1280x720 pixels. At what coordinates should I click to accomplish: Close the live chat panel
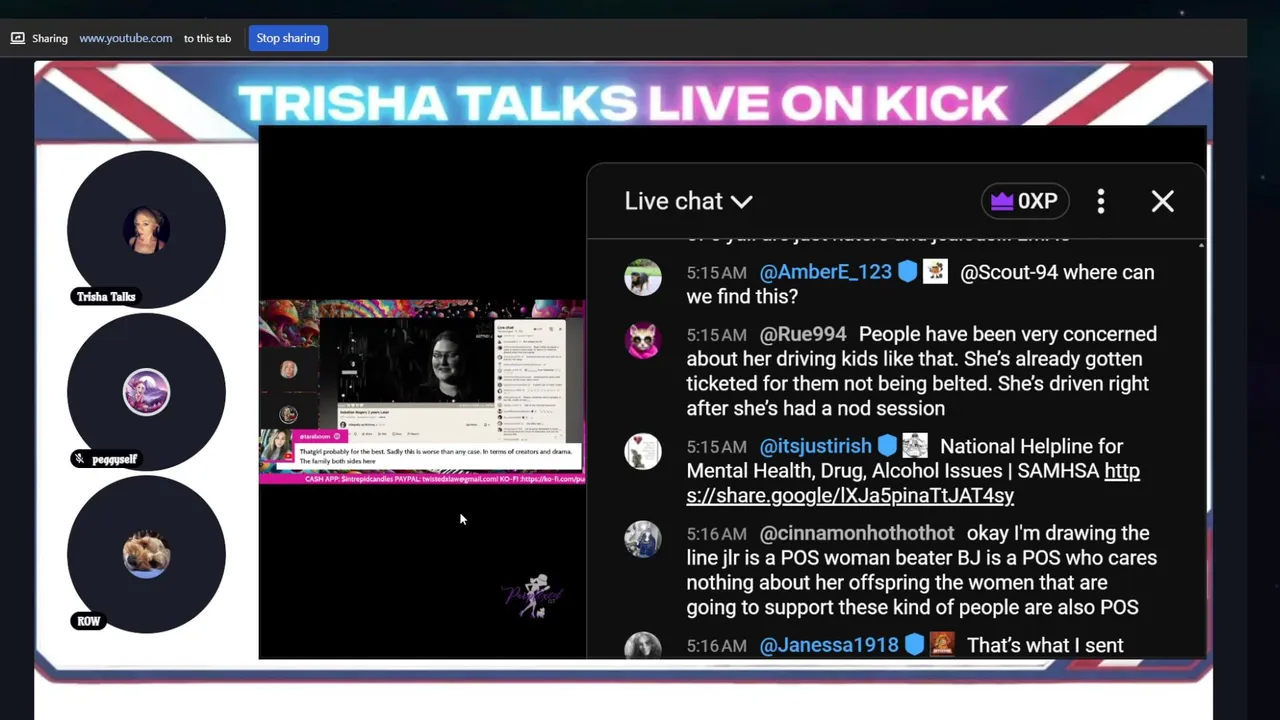point(1162,201)
